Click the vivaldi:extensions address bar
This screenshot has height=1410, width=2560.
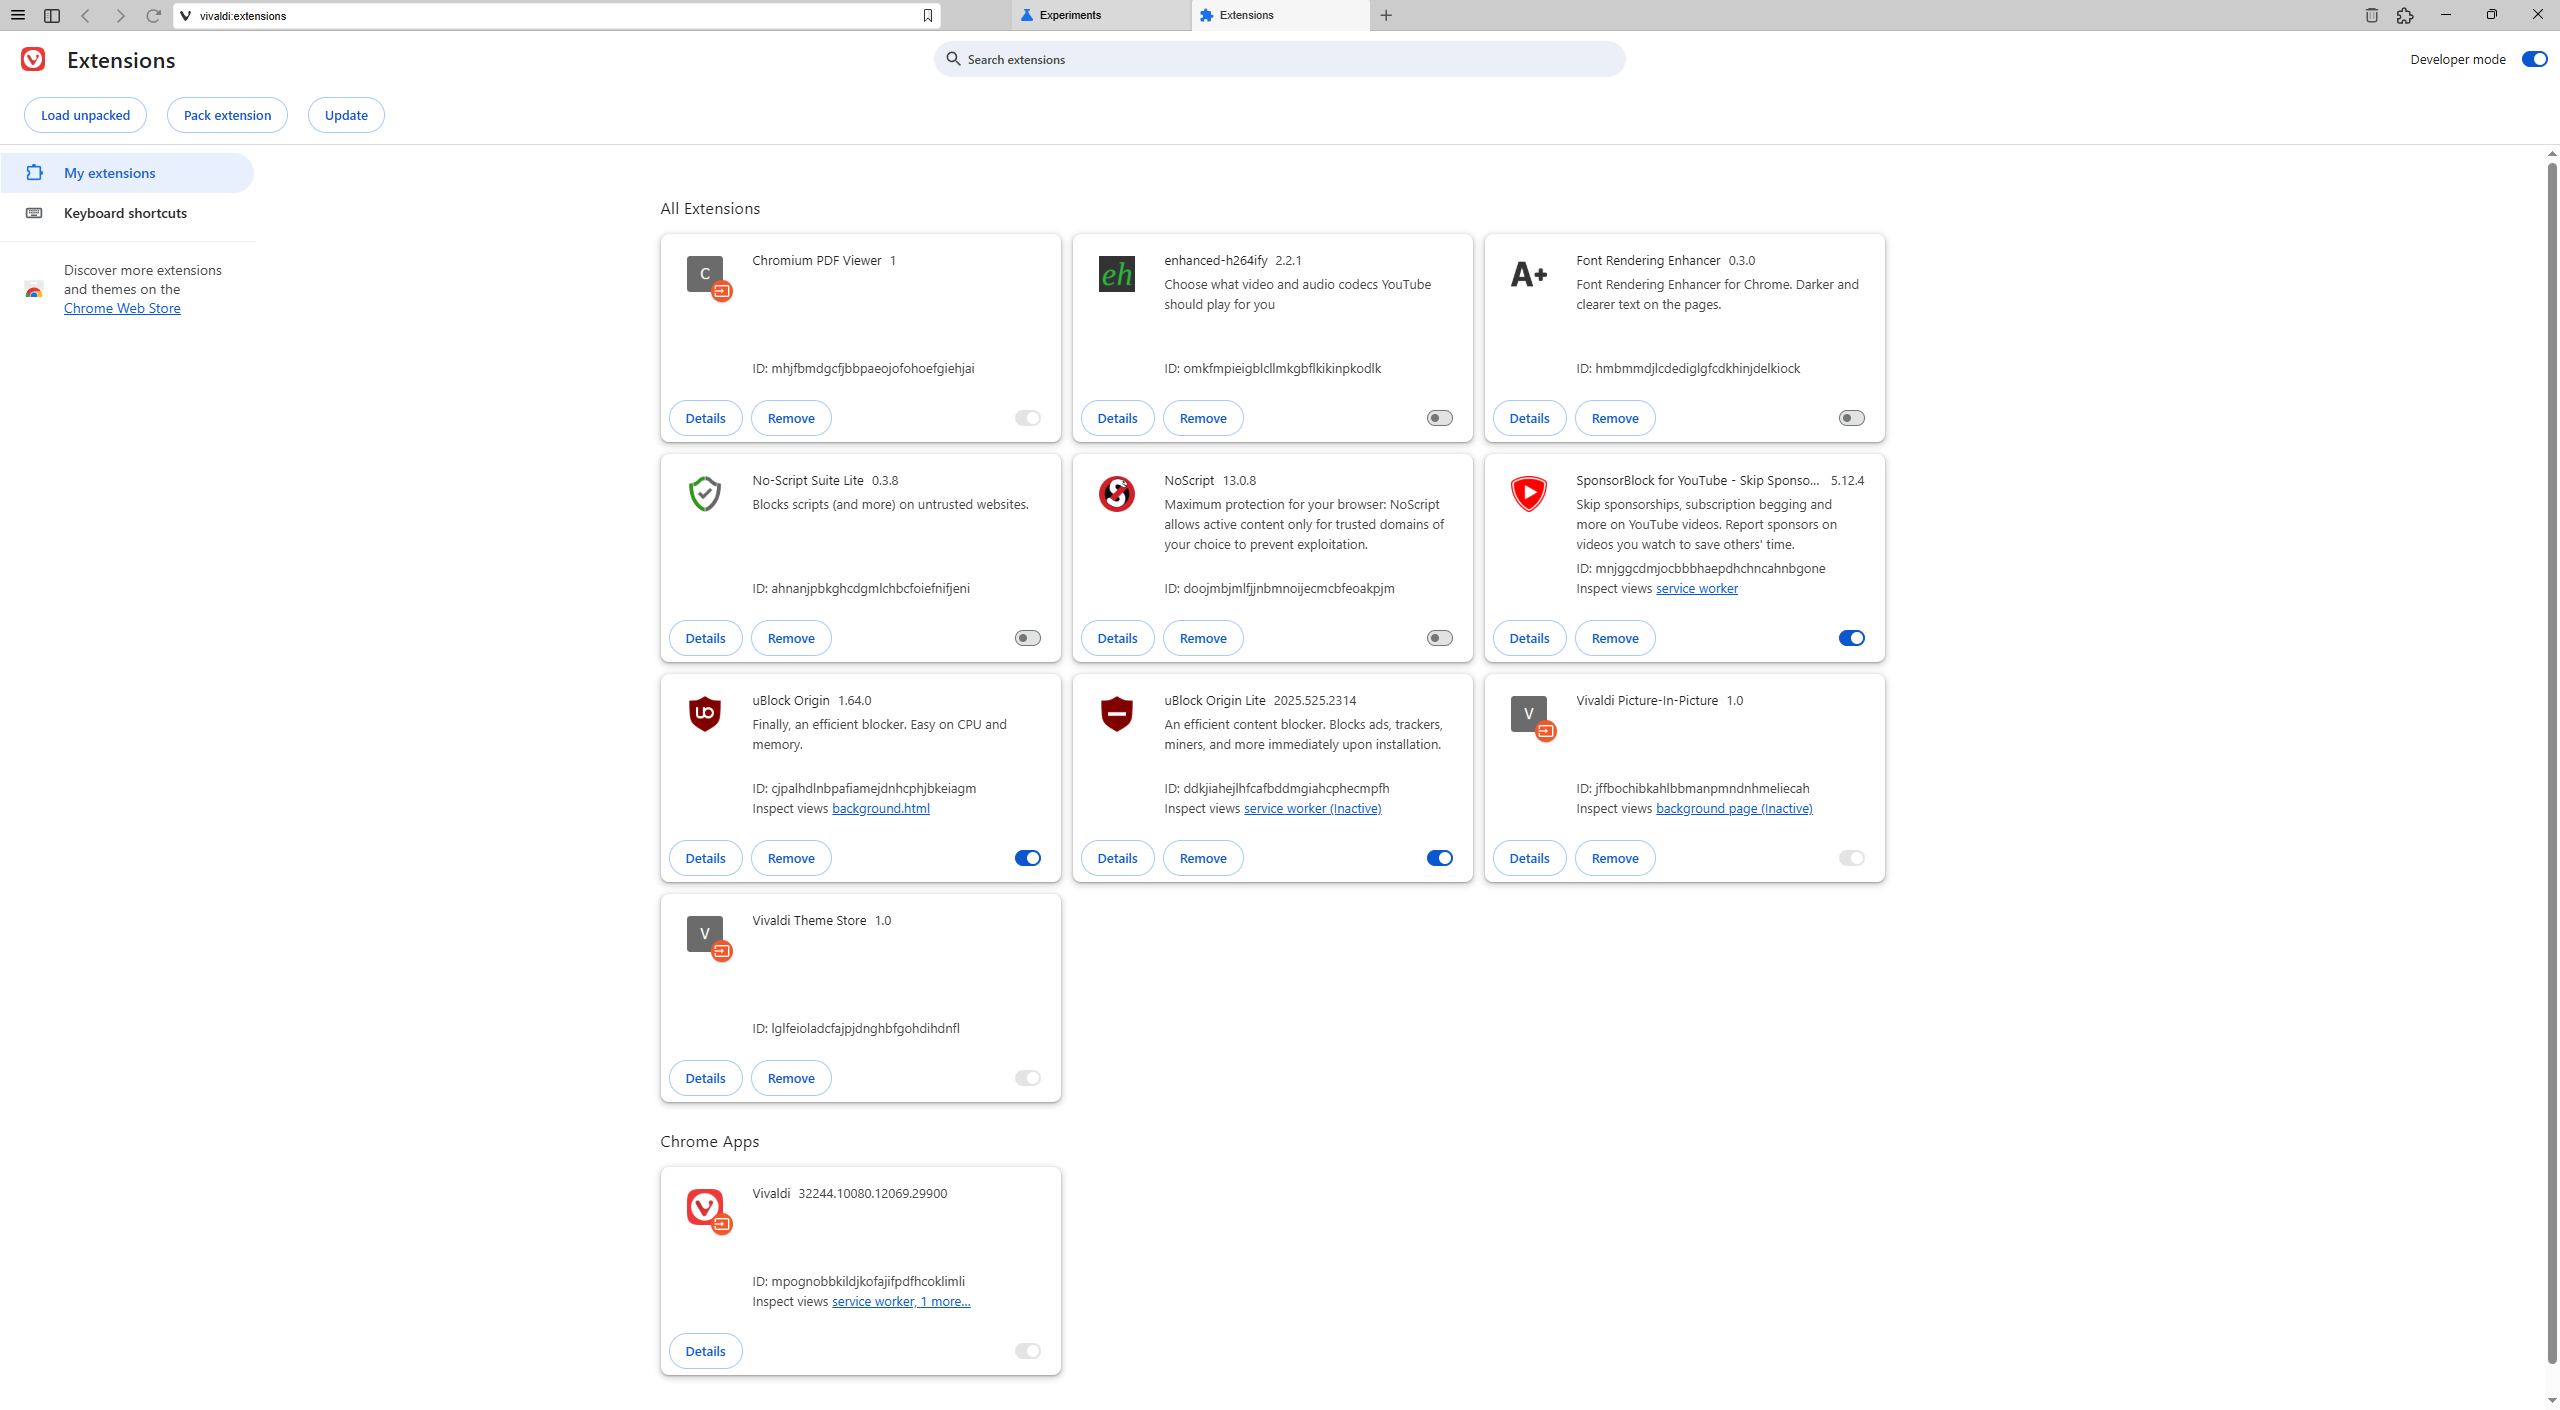(556, 15)
